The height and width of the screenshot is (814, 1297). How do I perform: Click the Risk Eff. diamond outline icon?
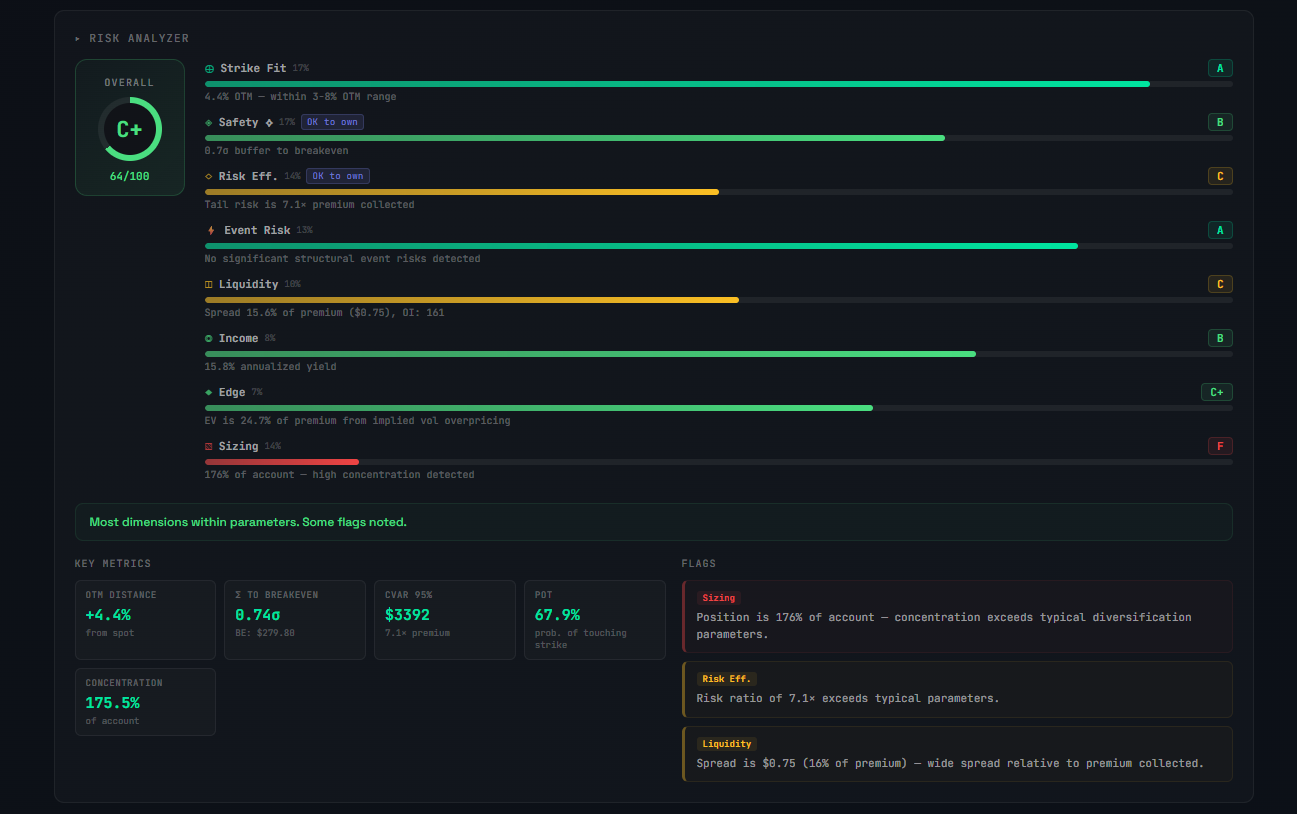coord(208,176)
